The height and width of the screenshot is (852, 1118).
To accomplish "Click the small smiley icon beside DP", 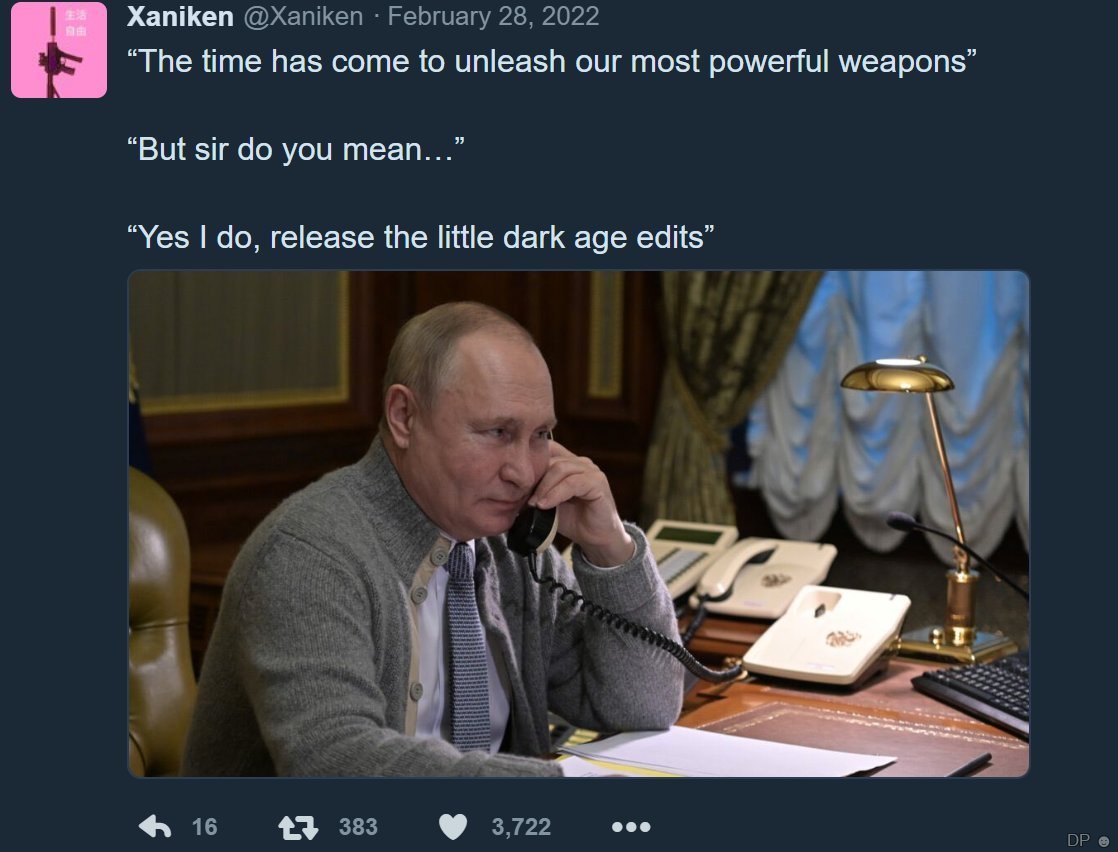I will click(x=1104, y=841).
